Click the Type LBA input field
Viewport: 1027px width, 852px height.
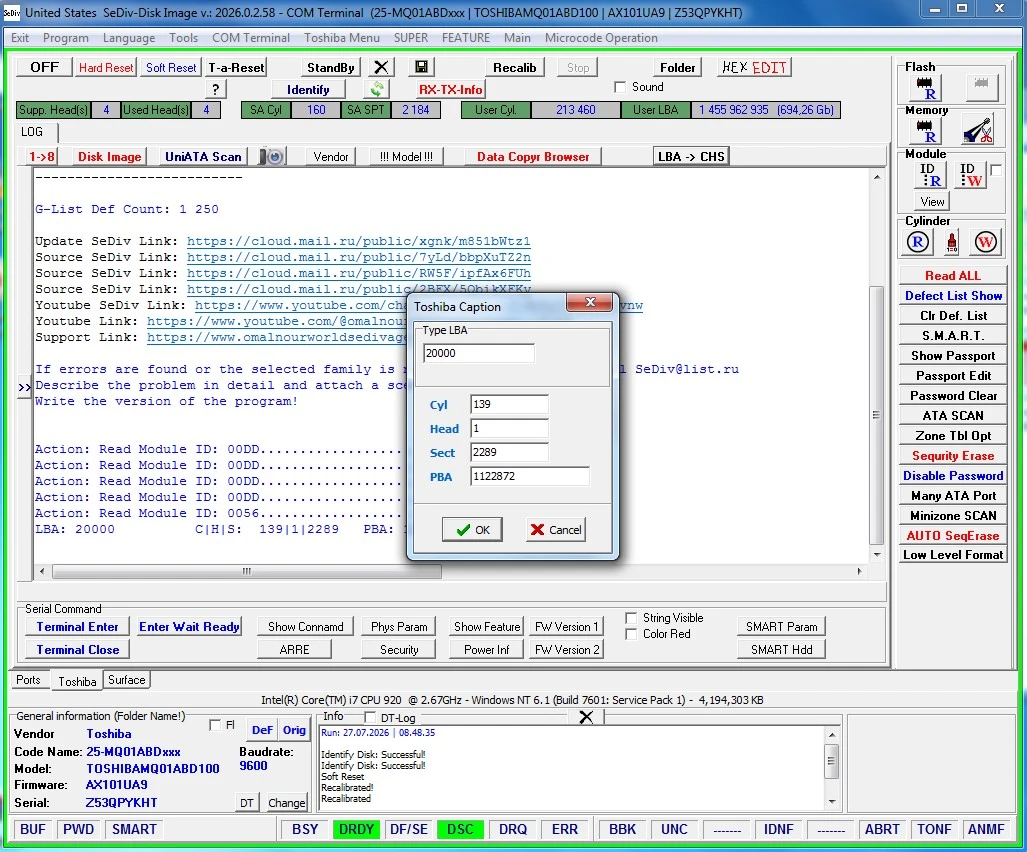(x=478, y=353)
